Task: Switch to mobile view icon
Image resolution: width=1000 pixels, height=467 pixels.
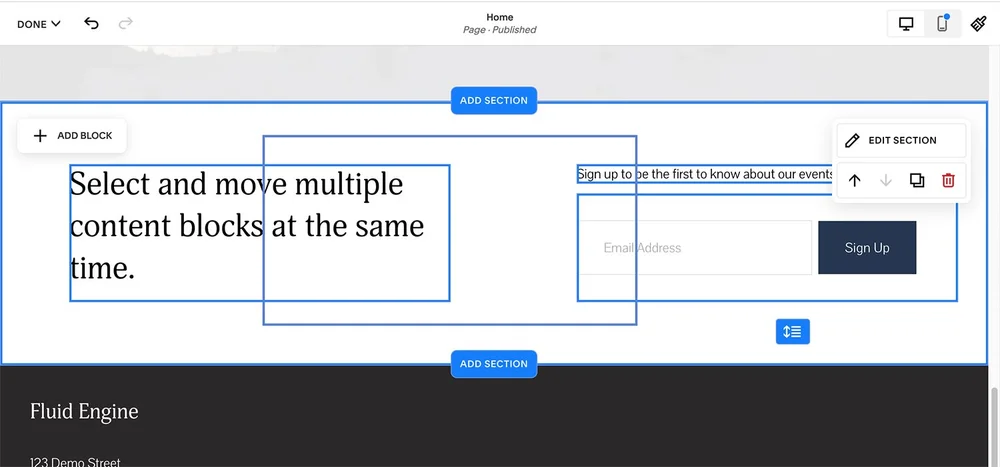Action: (x=942, y=24)
